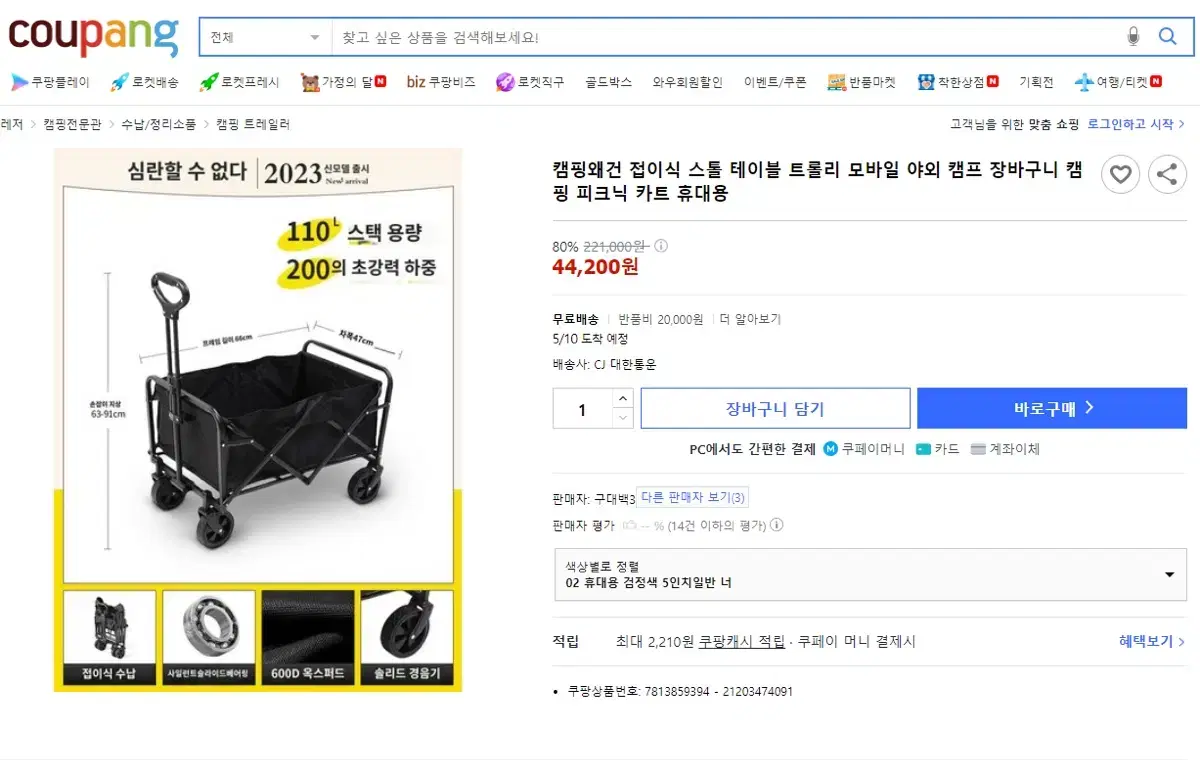Decrease quantity with the down arrow
1200x778 pixels.
tap(623, 418)
